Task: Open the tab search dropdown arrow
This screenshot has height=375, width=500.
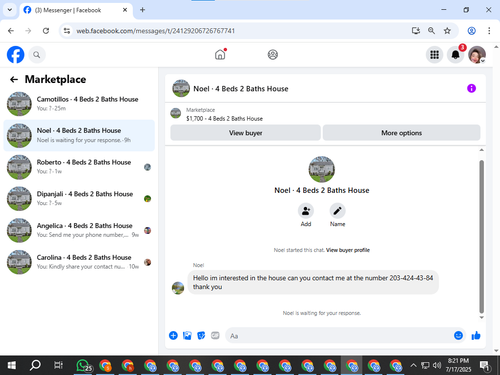Action: pos(10,10)
